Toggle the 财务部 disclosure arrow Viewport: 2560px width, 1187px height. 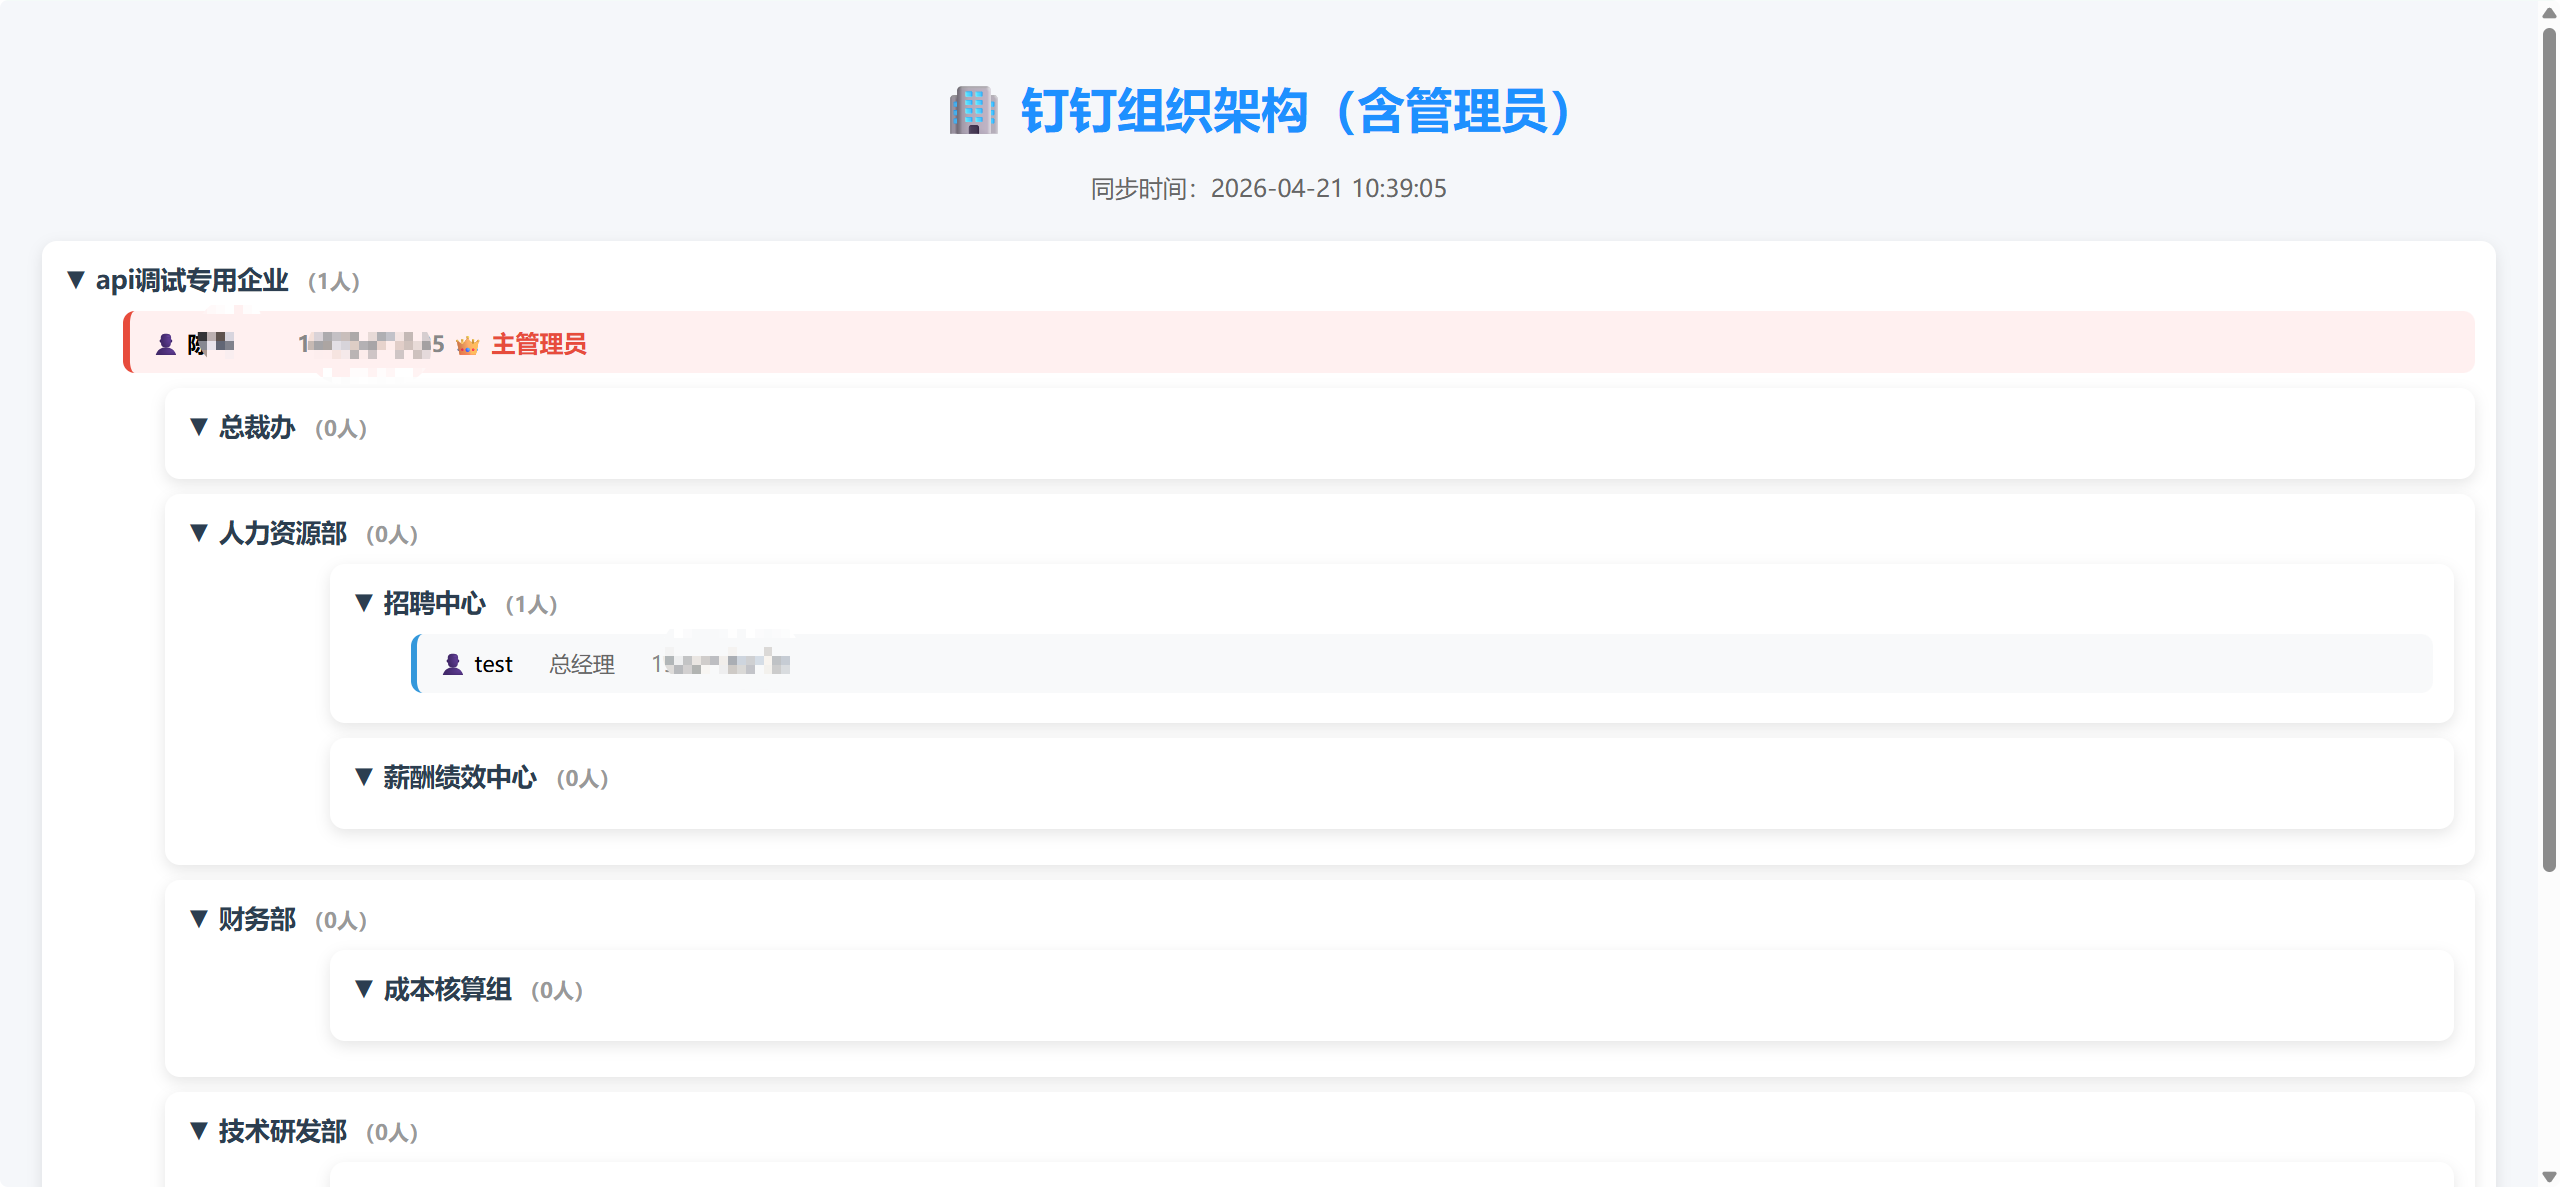click(199, 919)
